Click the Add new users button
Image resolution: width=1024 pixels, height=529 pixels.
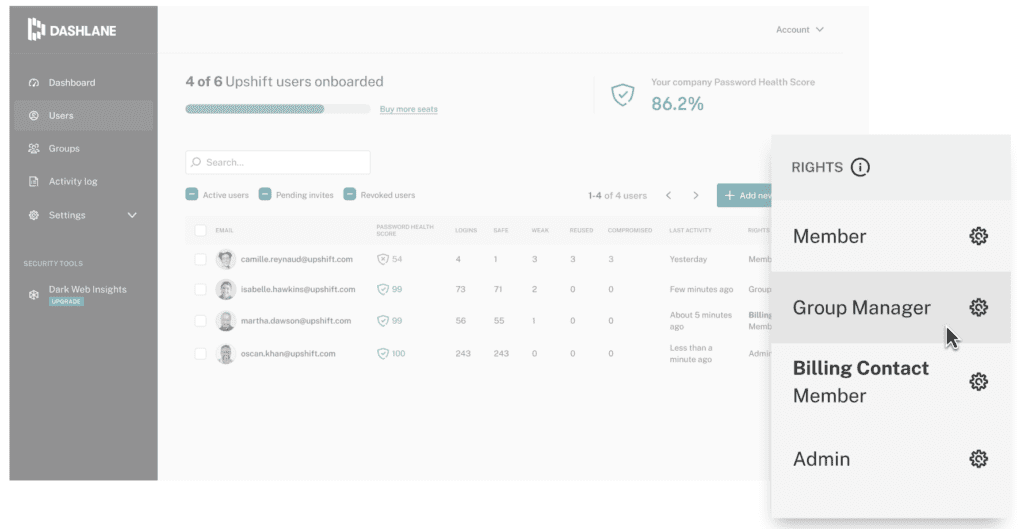746,196
